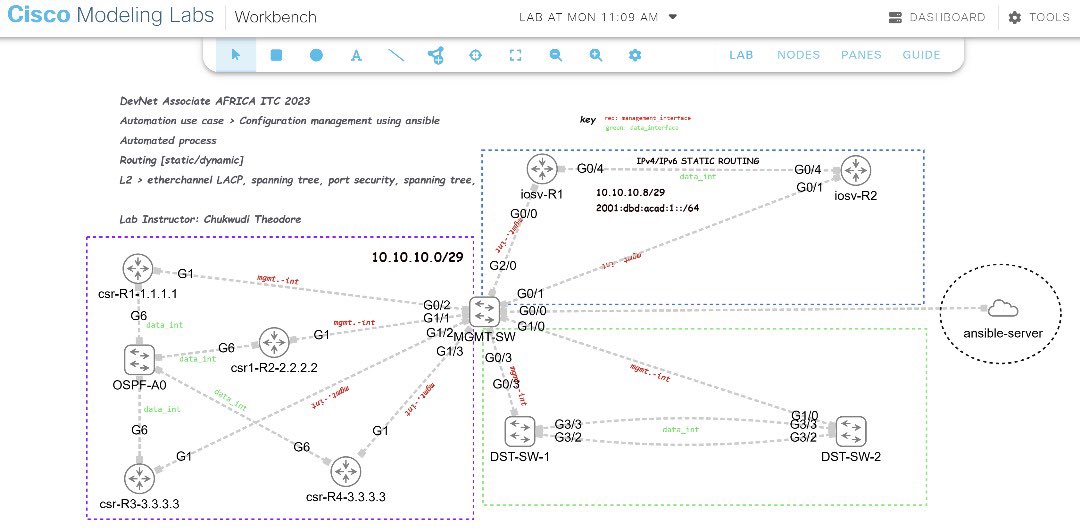The image size is (1080, 530).
Task: Open the LAB tab
Action: 741,55
